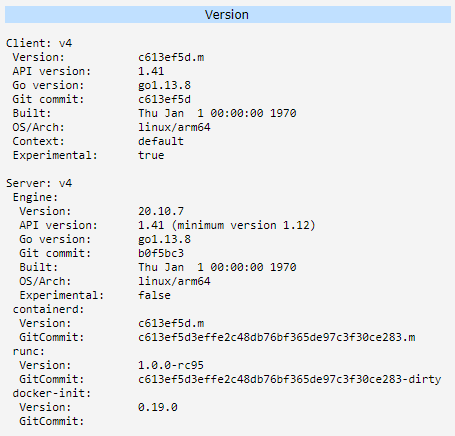Click the containerd: section label

[48, 309]
